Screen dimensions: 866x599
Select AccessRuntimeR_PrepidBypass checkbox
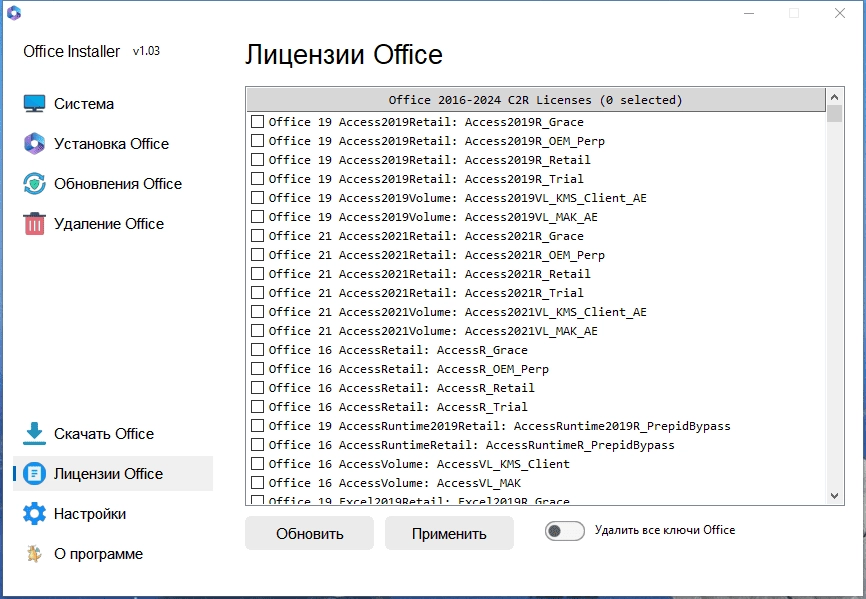(x=257, y=444)
